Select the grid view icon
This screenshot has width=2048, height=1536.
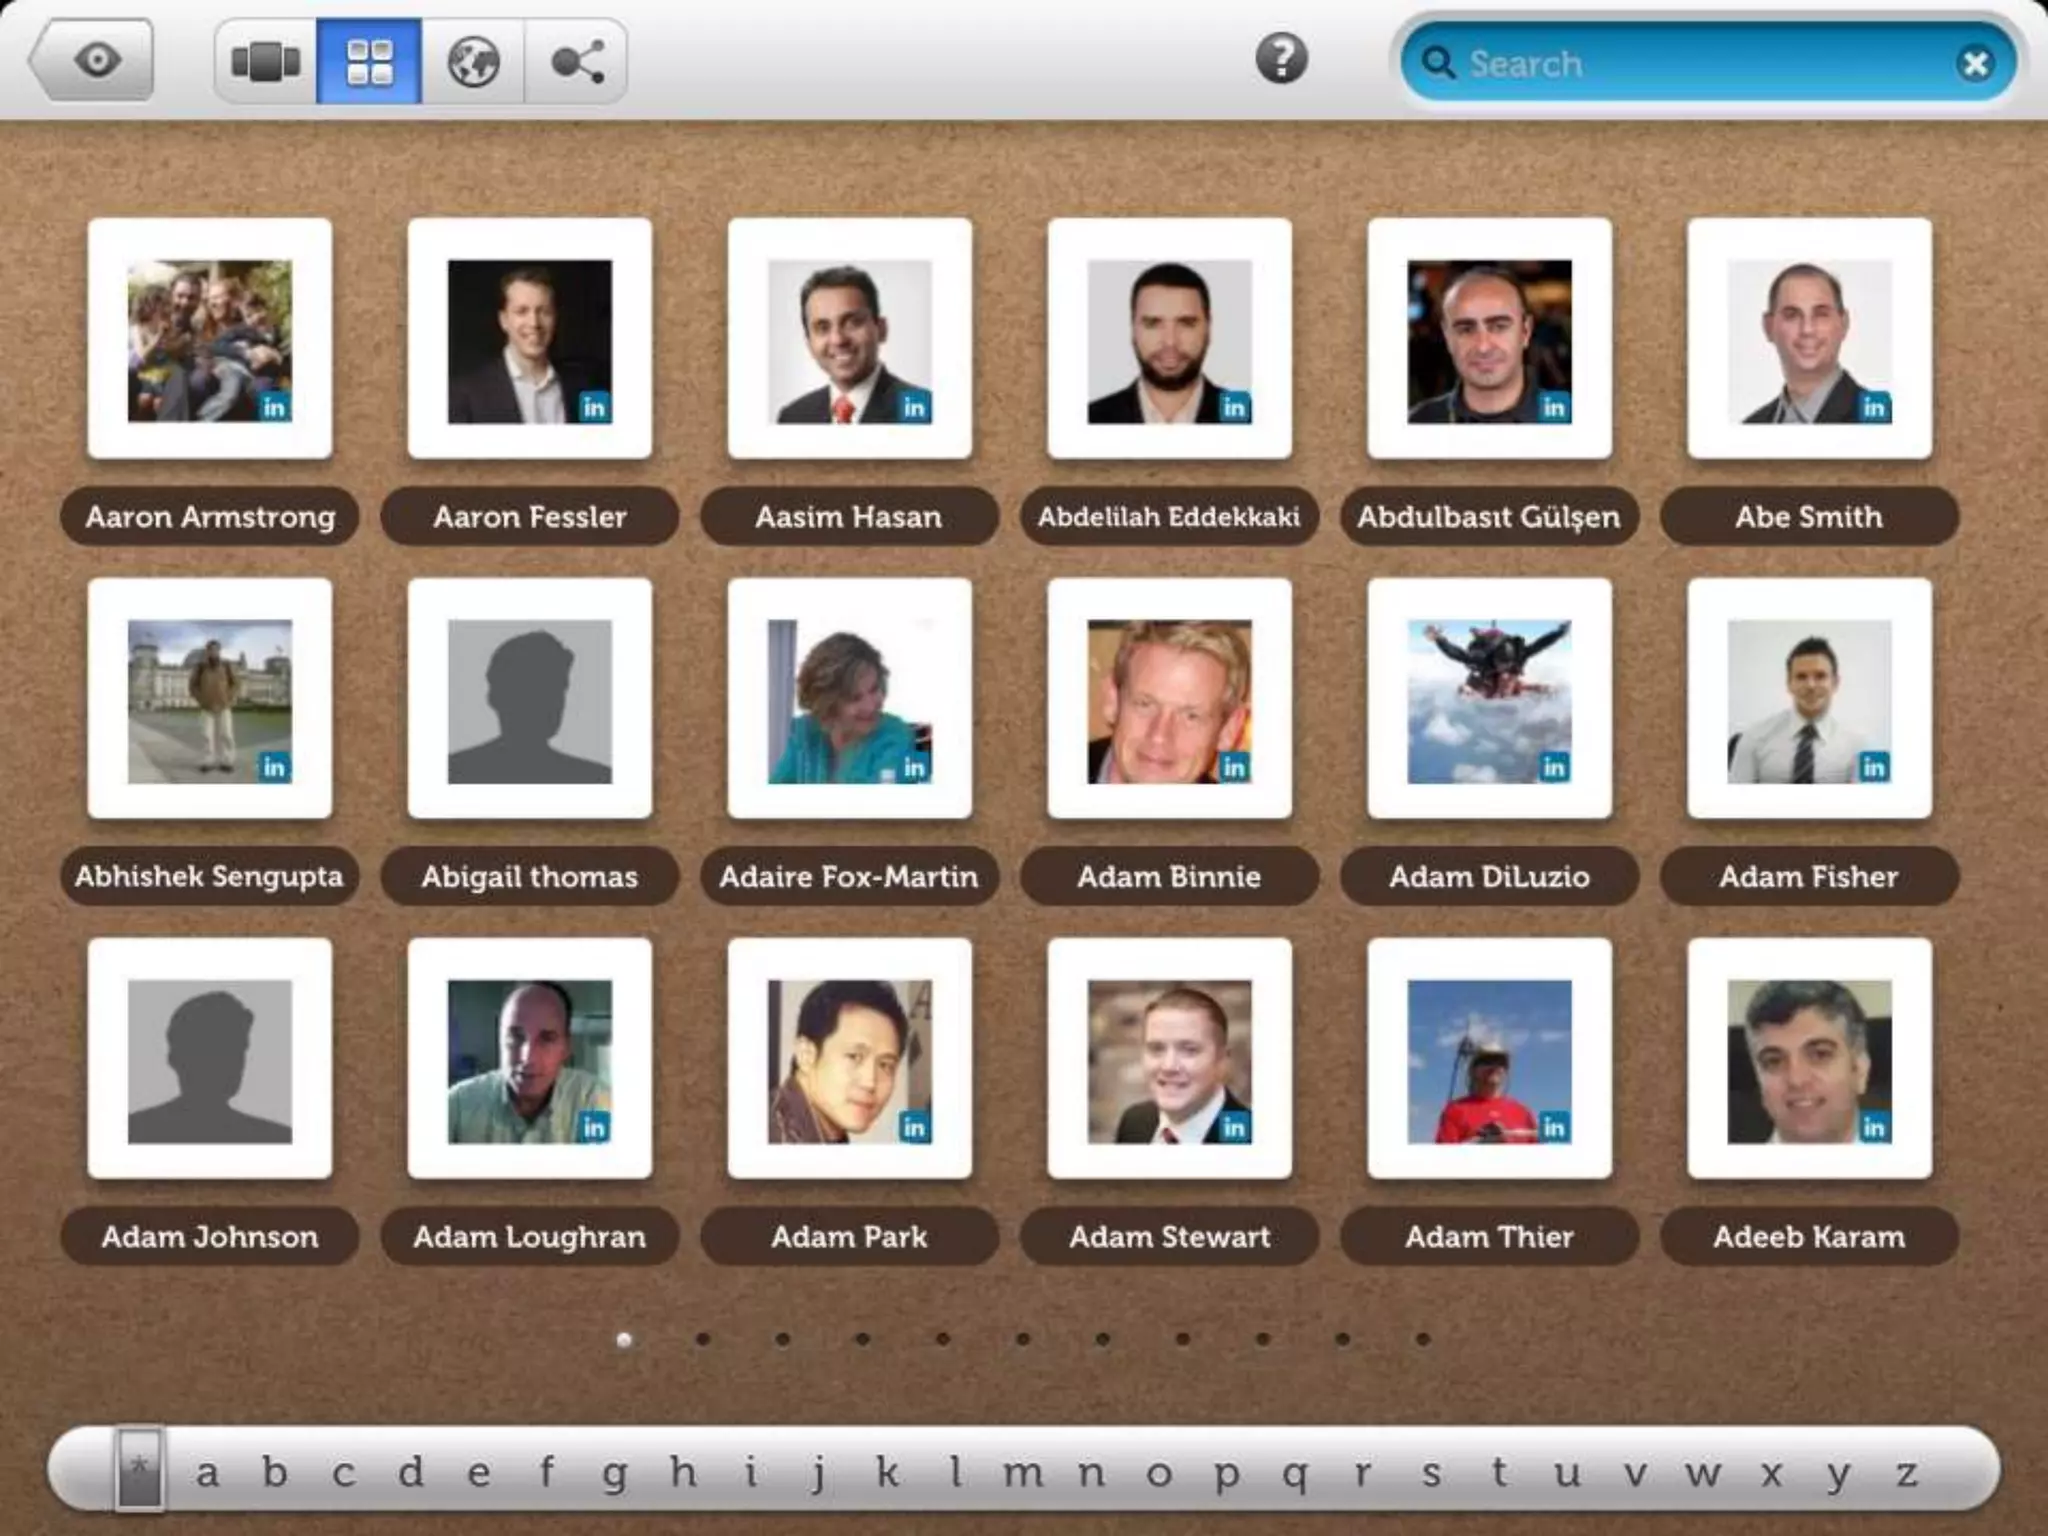369,62
